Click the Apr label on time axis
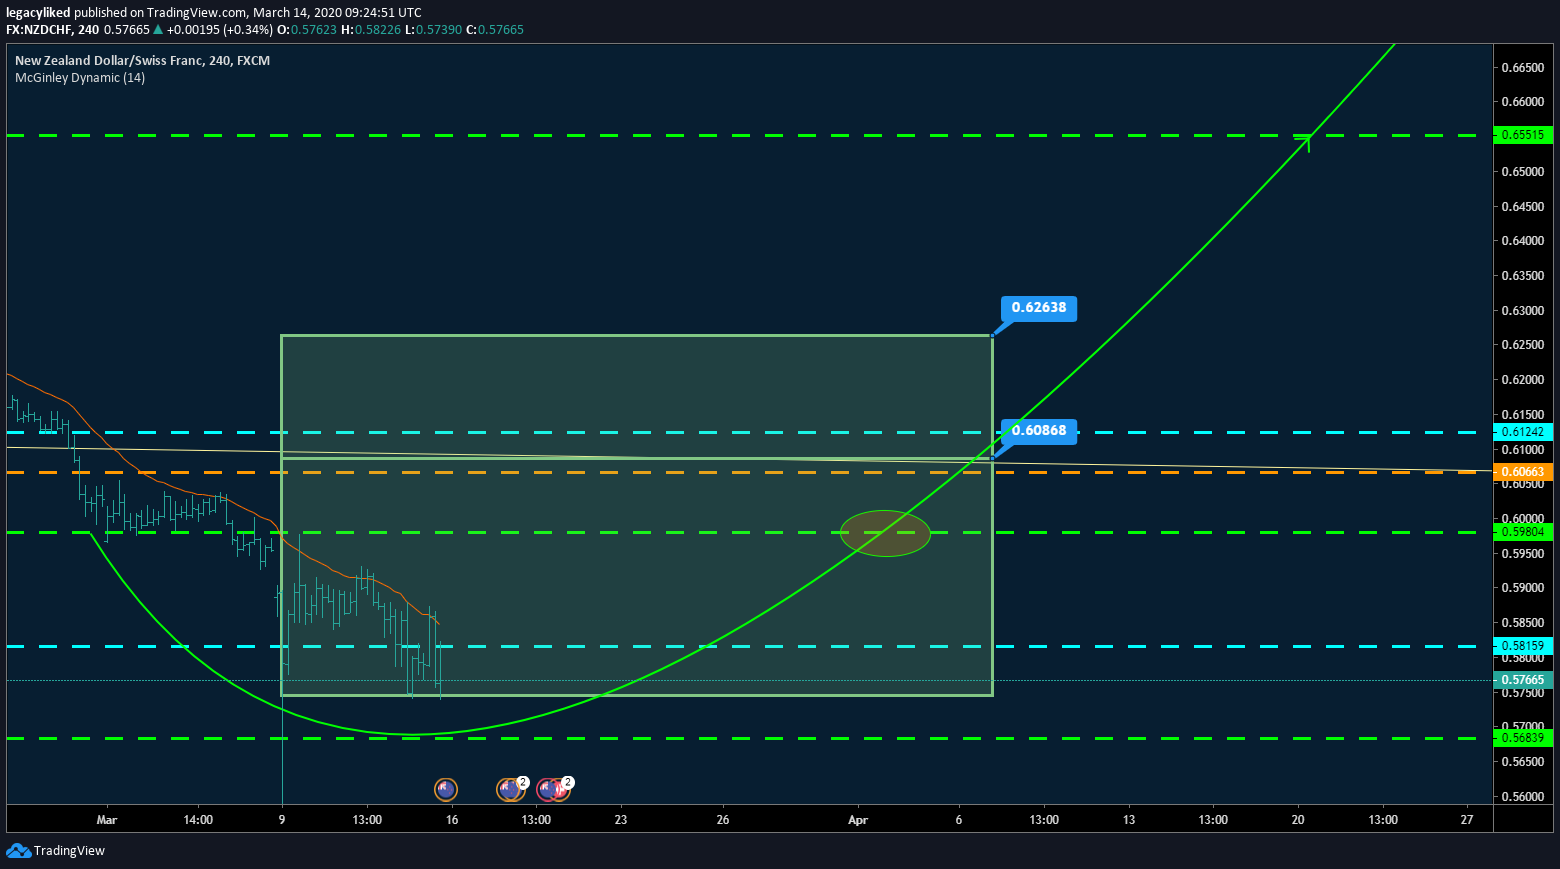This screenshot has width=1560, height=869. pyautogui.click(x=858, y=820)
